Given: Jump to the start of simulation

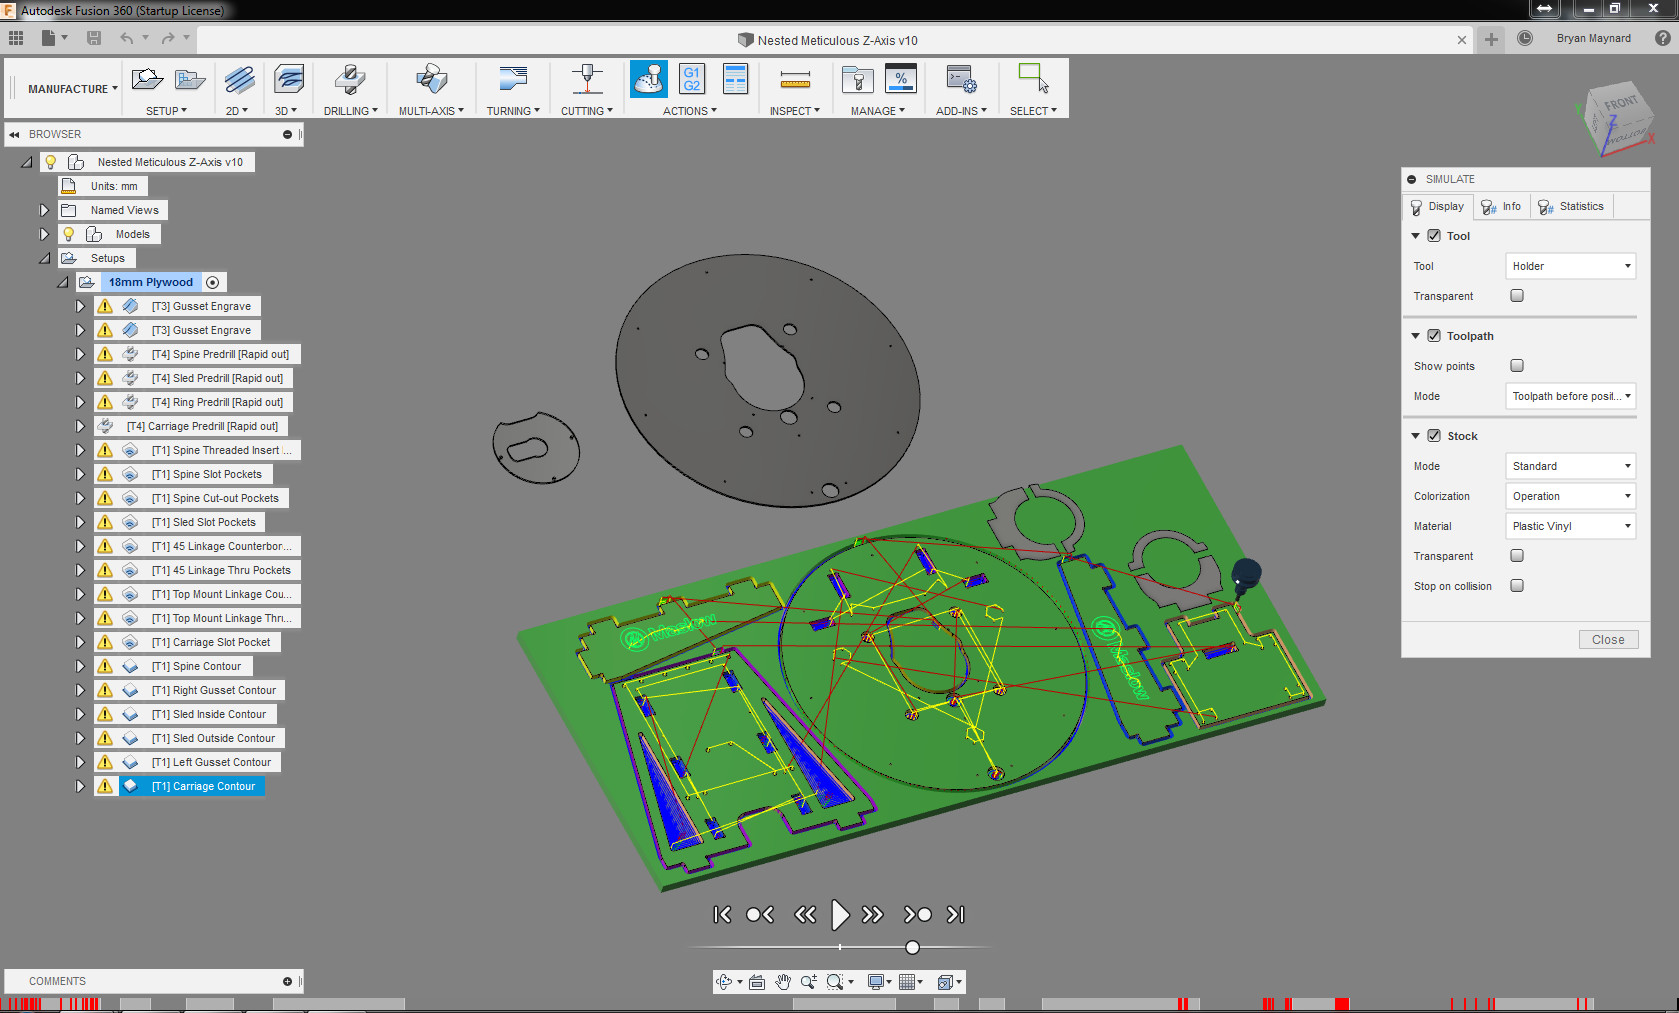Looking at the screenshot, I should click(x=722, y=914).
